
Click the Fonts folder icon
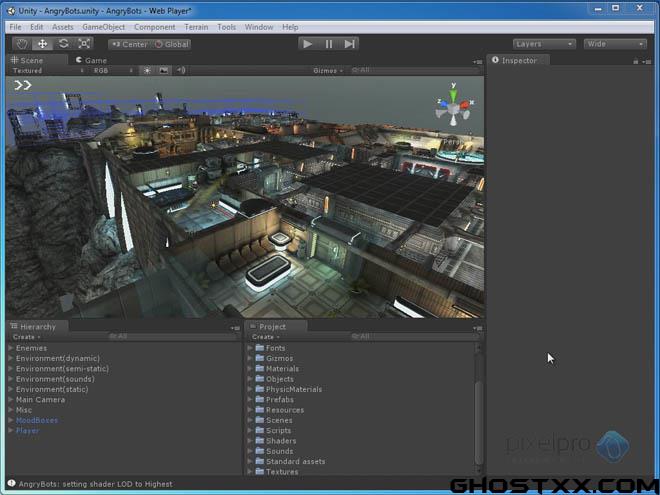pos(260,348)
